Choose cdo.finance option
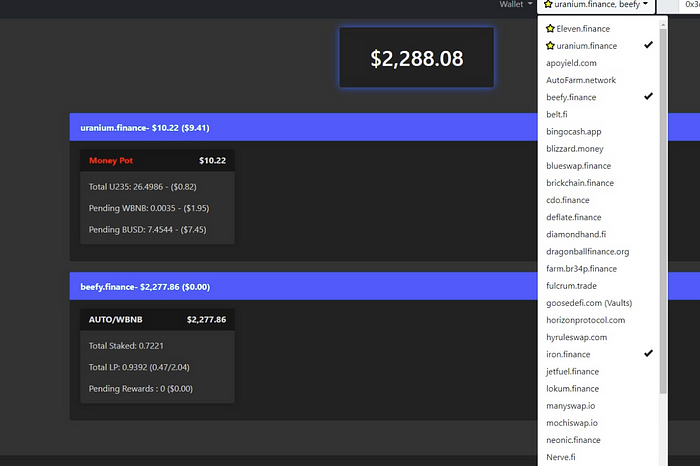Screen dimensions: 700x466 (x=568, y=200)
